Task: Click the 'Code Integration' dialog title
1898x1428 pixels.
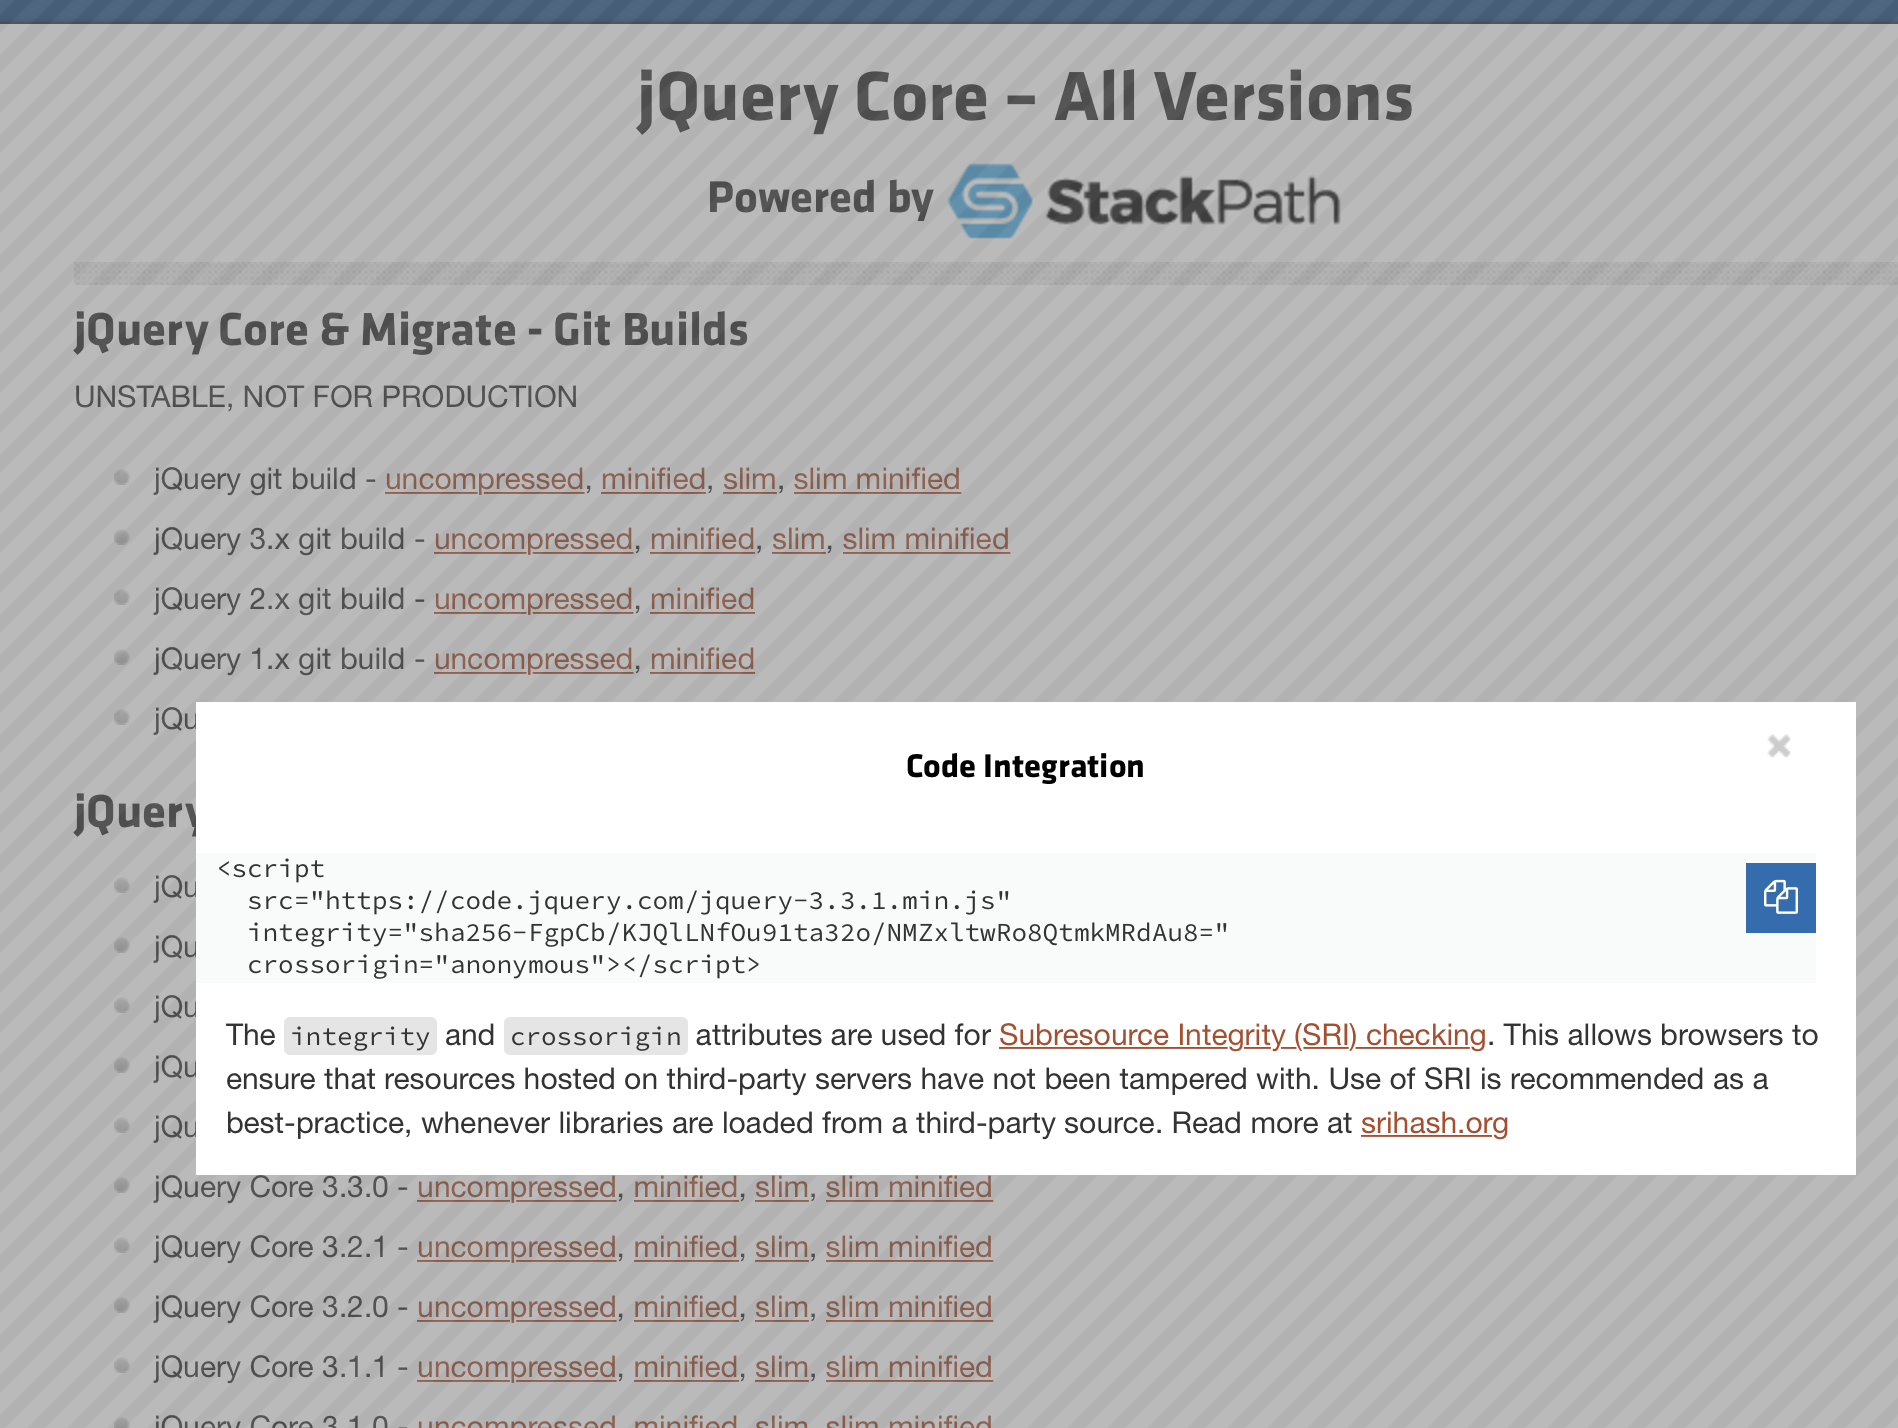Action: coord(1025,766)
